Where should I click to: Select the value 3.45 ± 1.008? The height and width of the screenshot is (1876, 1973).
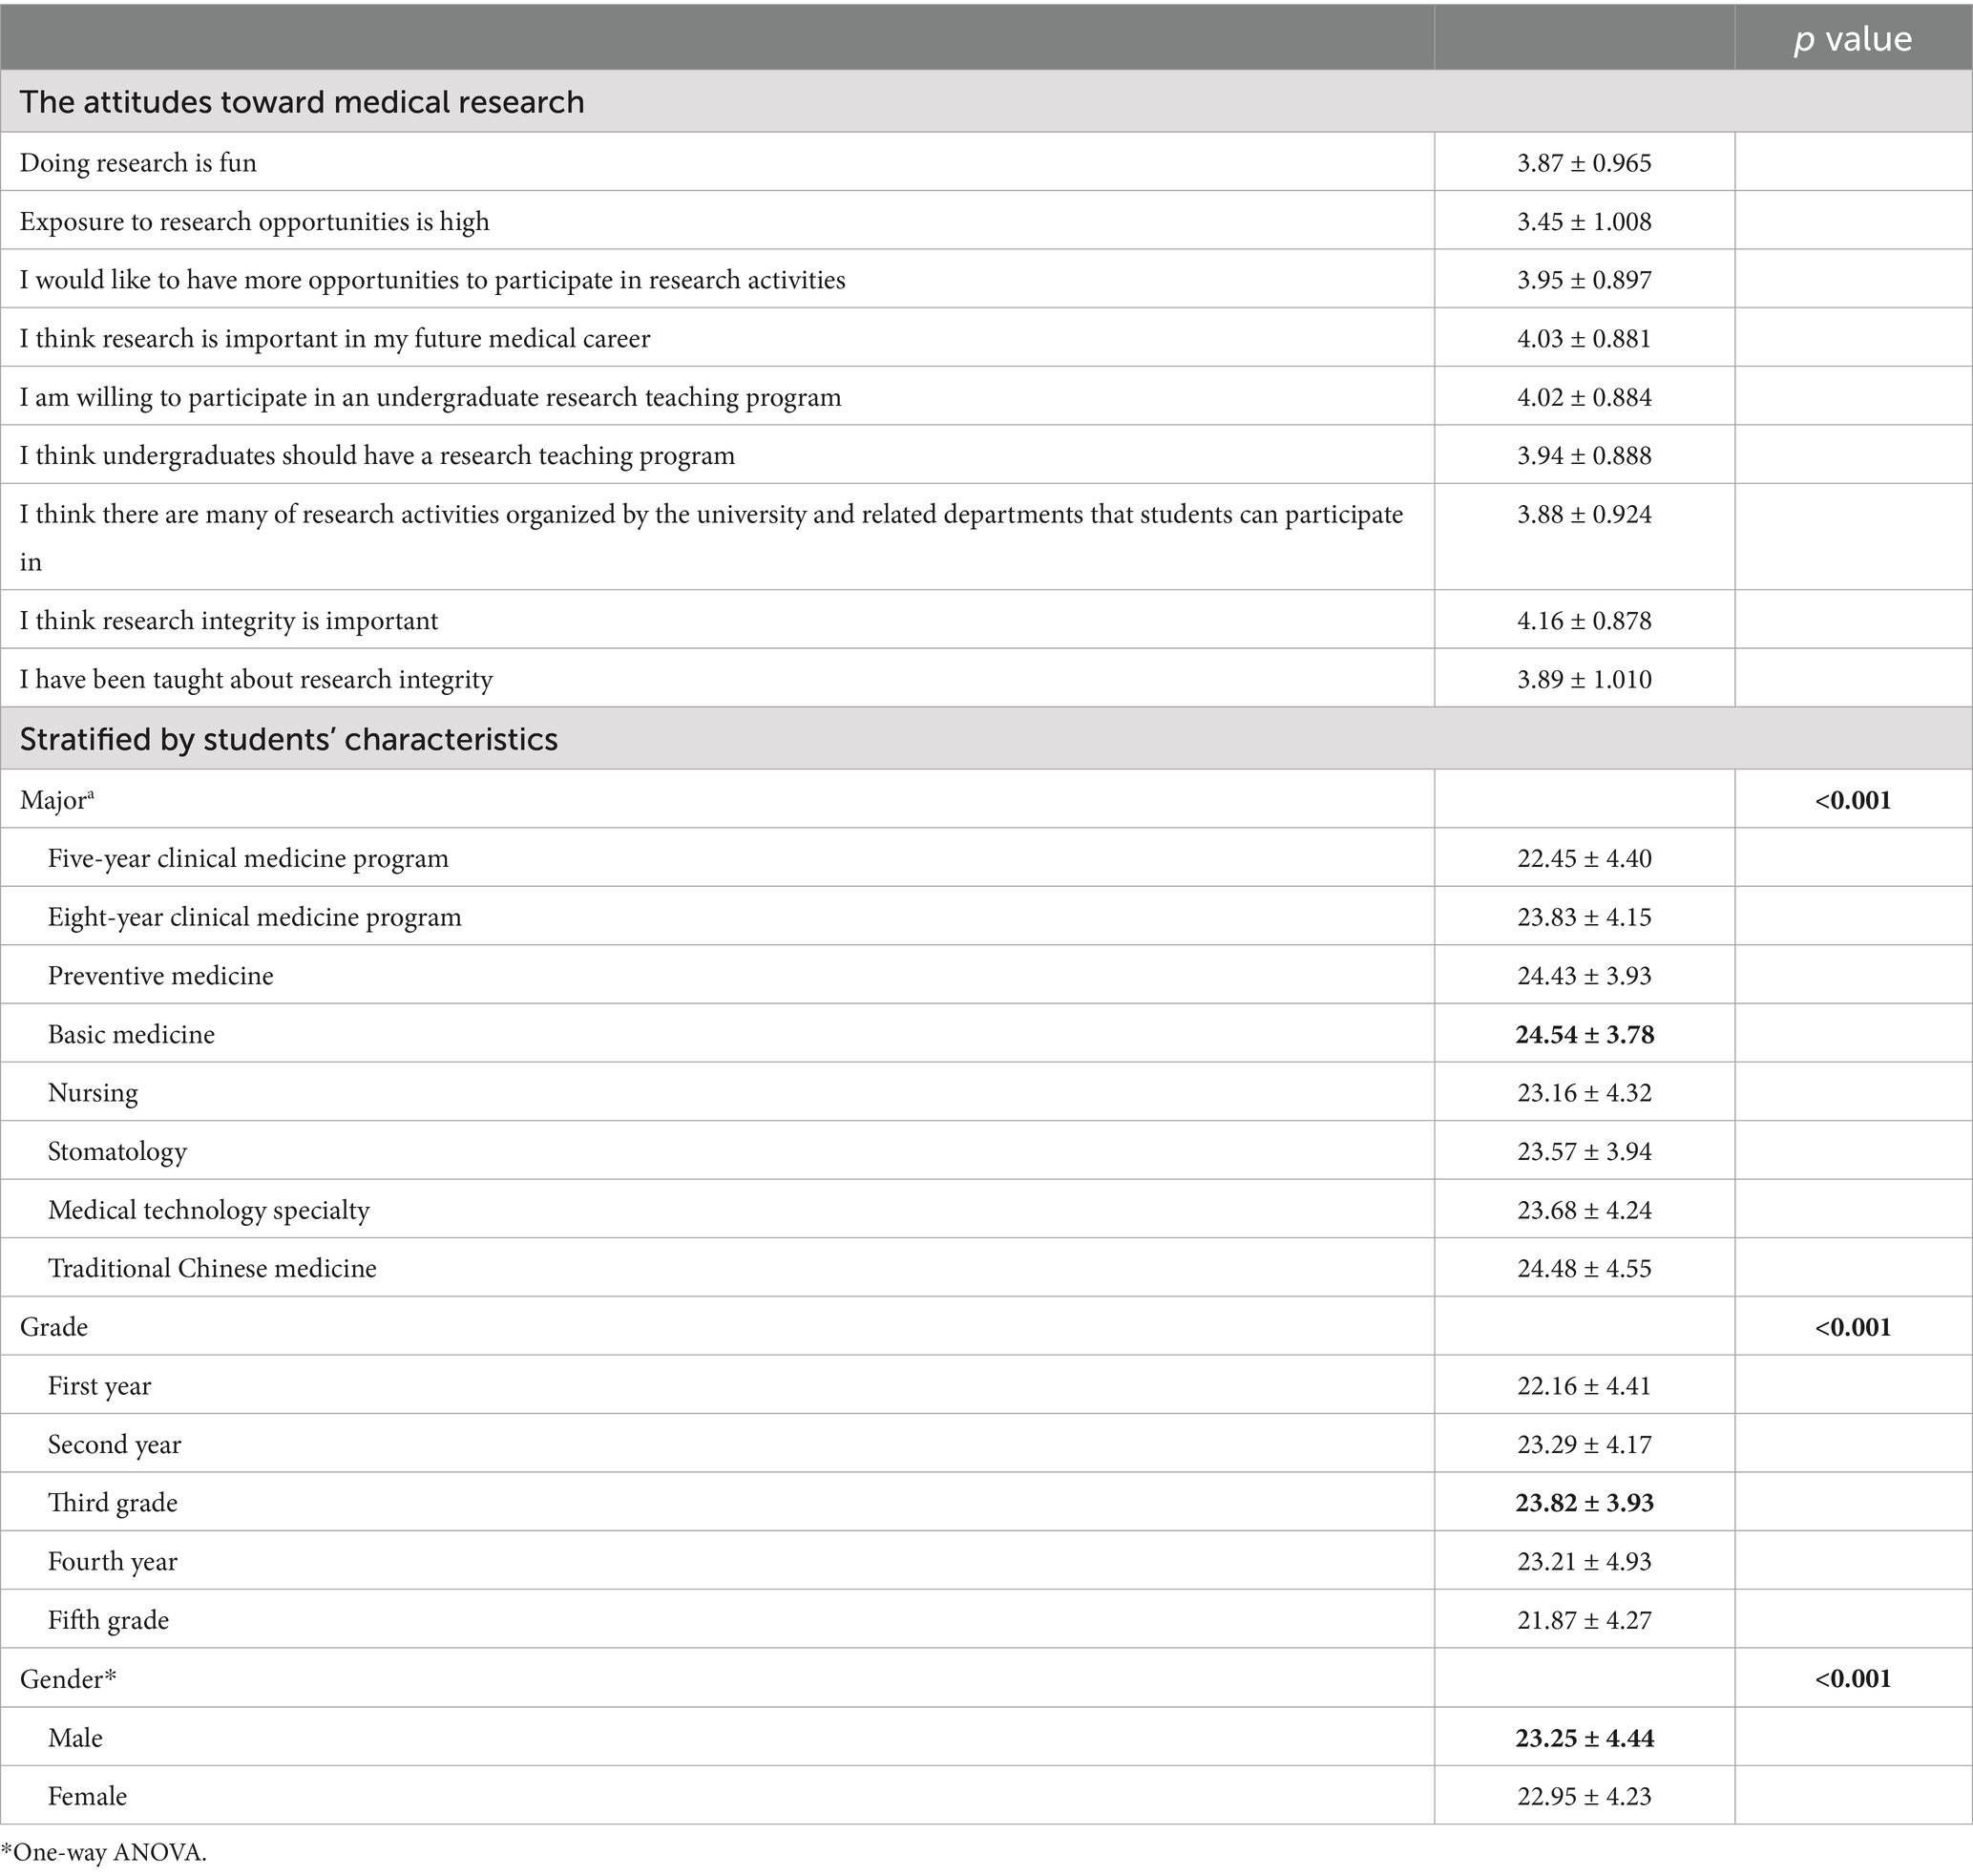click(1584, 222)
